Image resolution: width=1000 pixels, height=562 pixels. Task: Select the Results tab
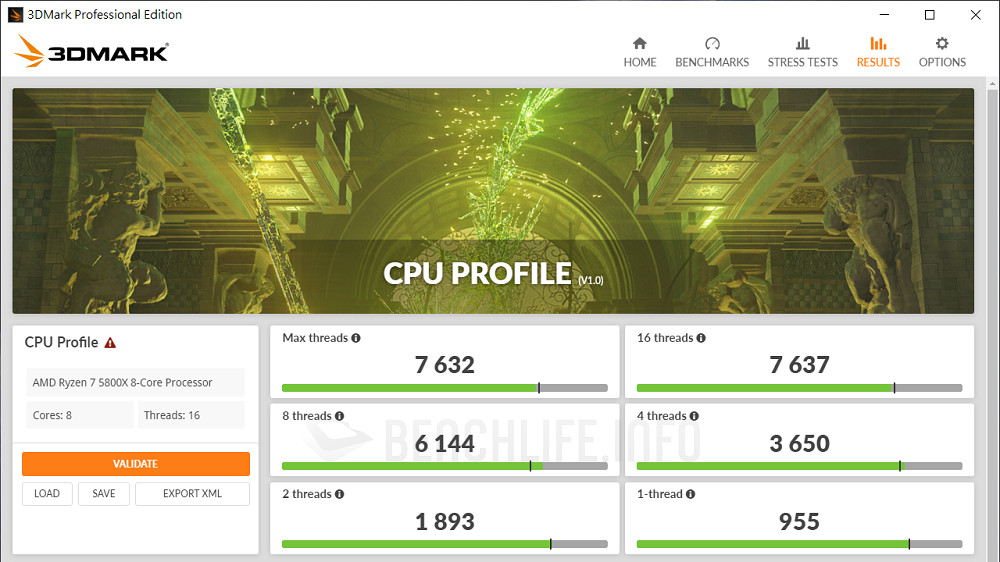[878, 52]
